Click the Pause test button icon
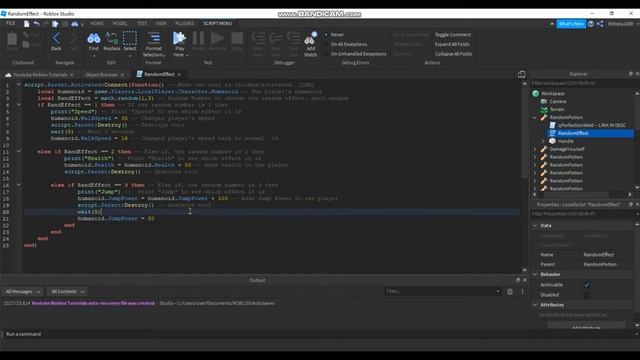 point(198,38)
